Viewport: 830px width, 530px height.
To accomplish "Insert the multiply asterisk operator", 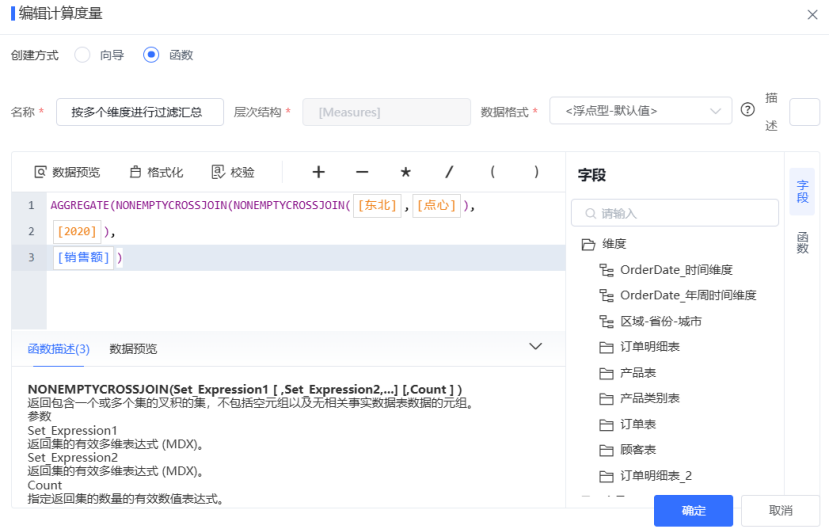I will coord(405,172).
